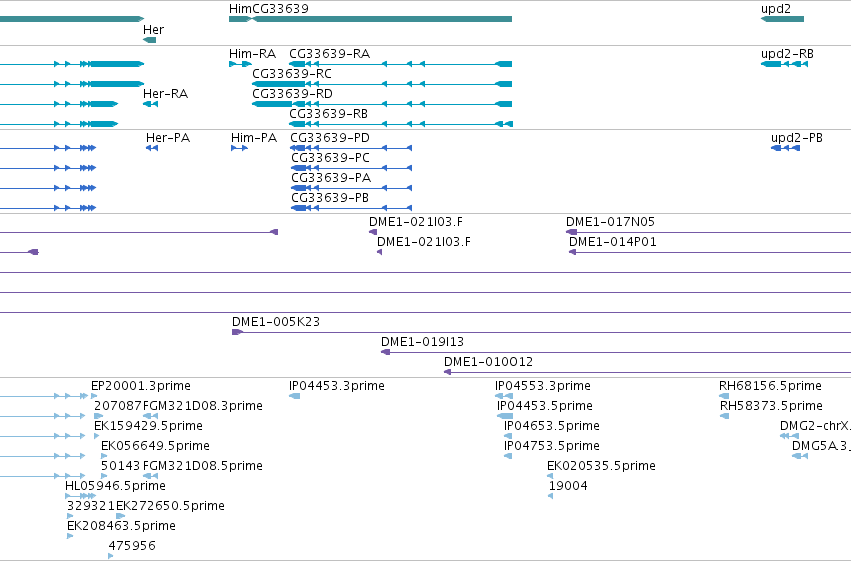Click the EK020535.5prime EST label
851x561 pixels.
click(601, 466)
